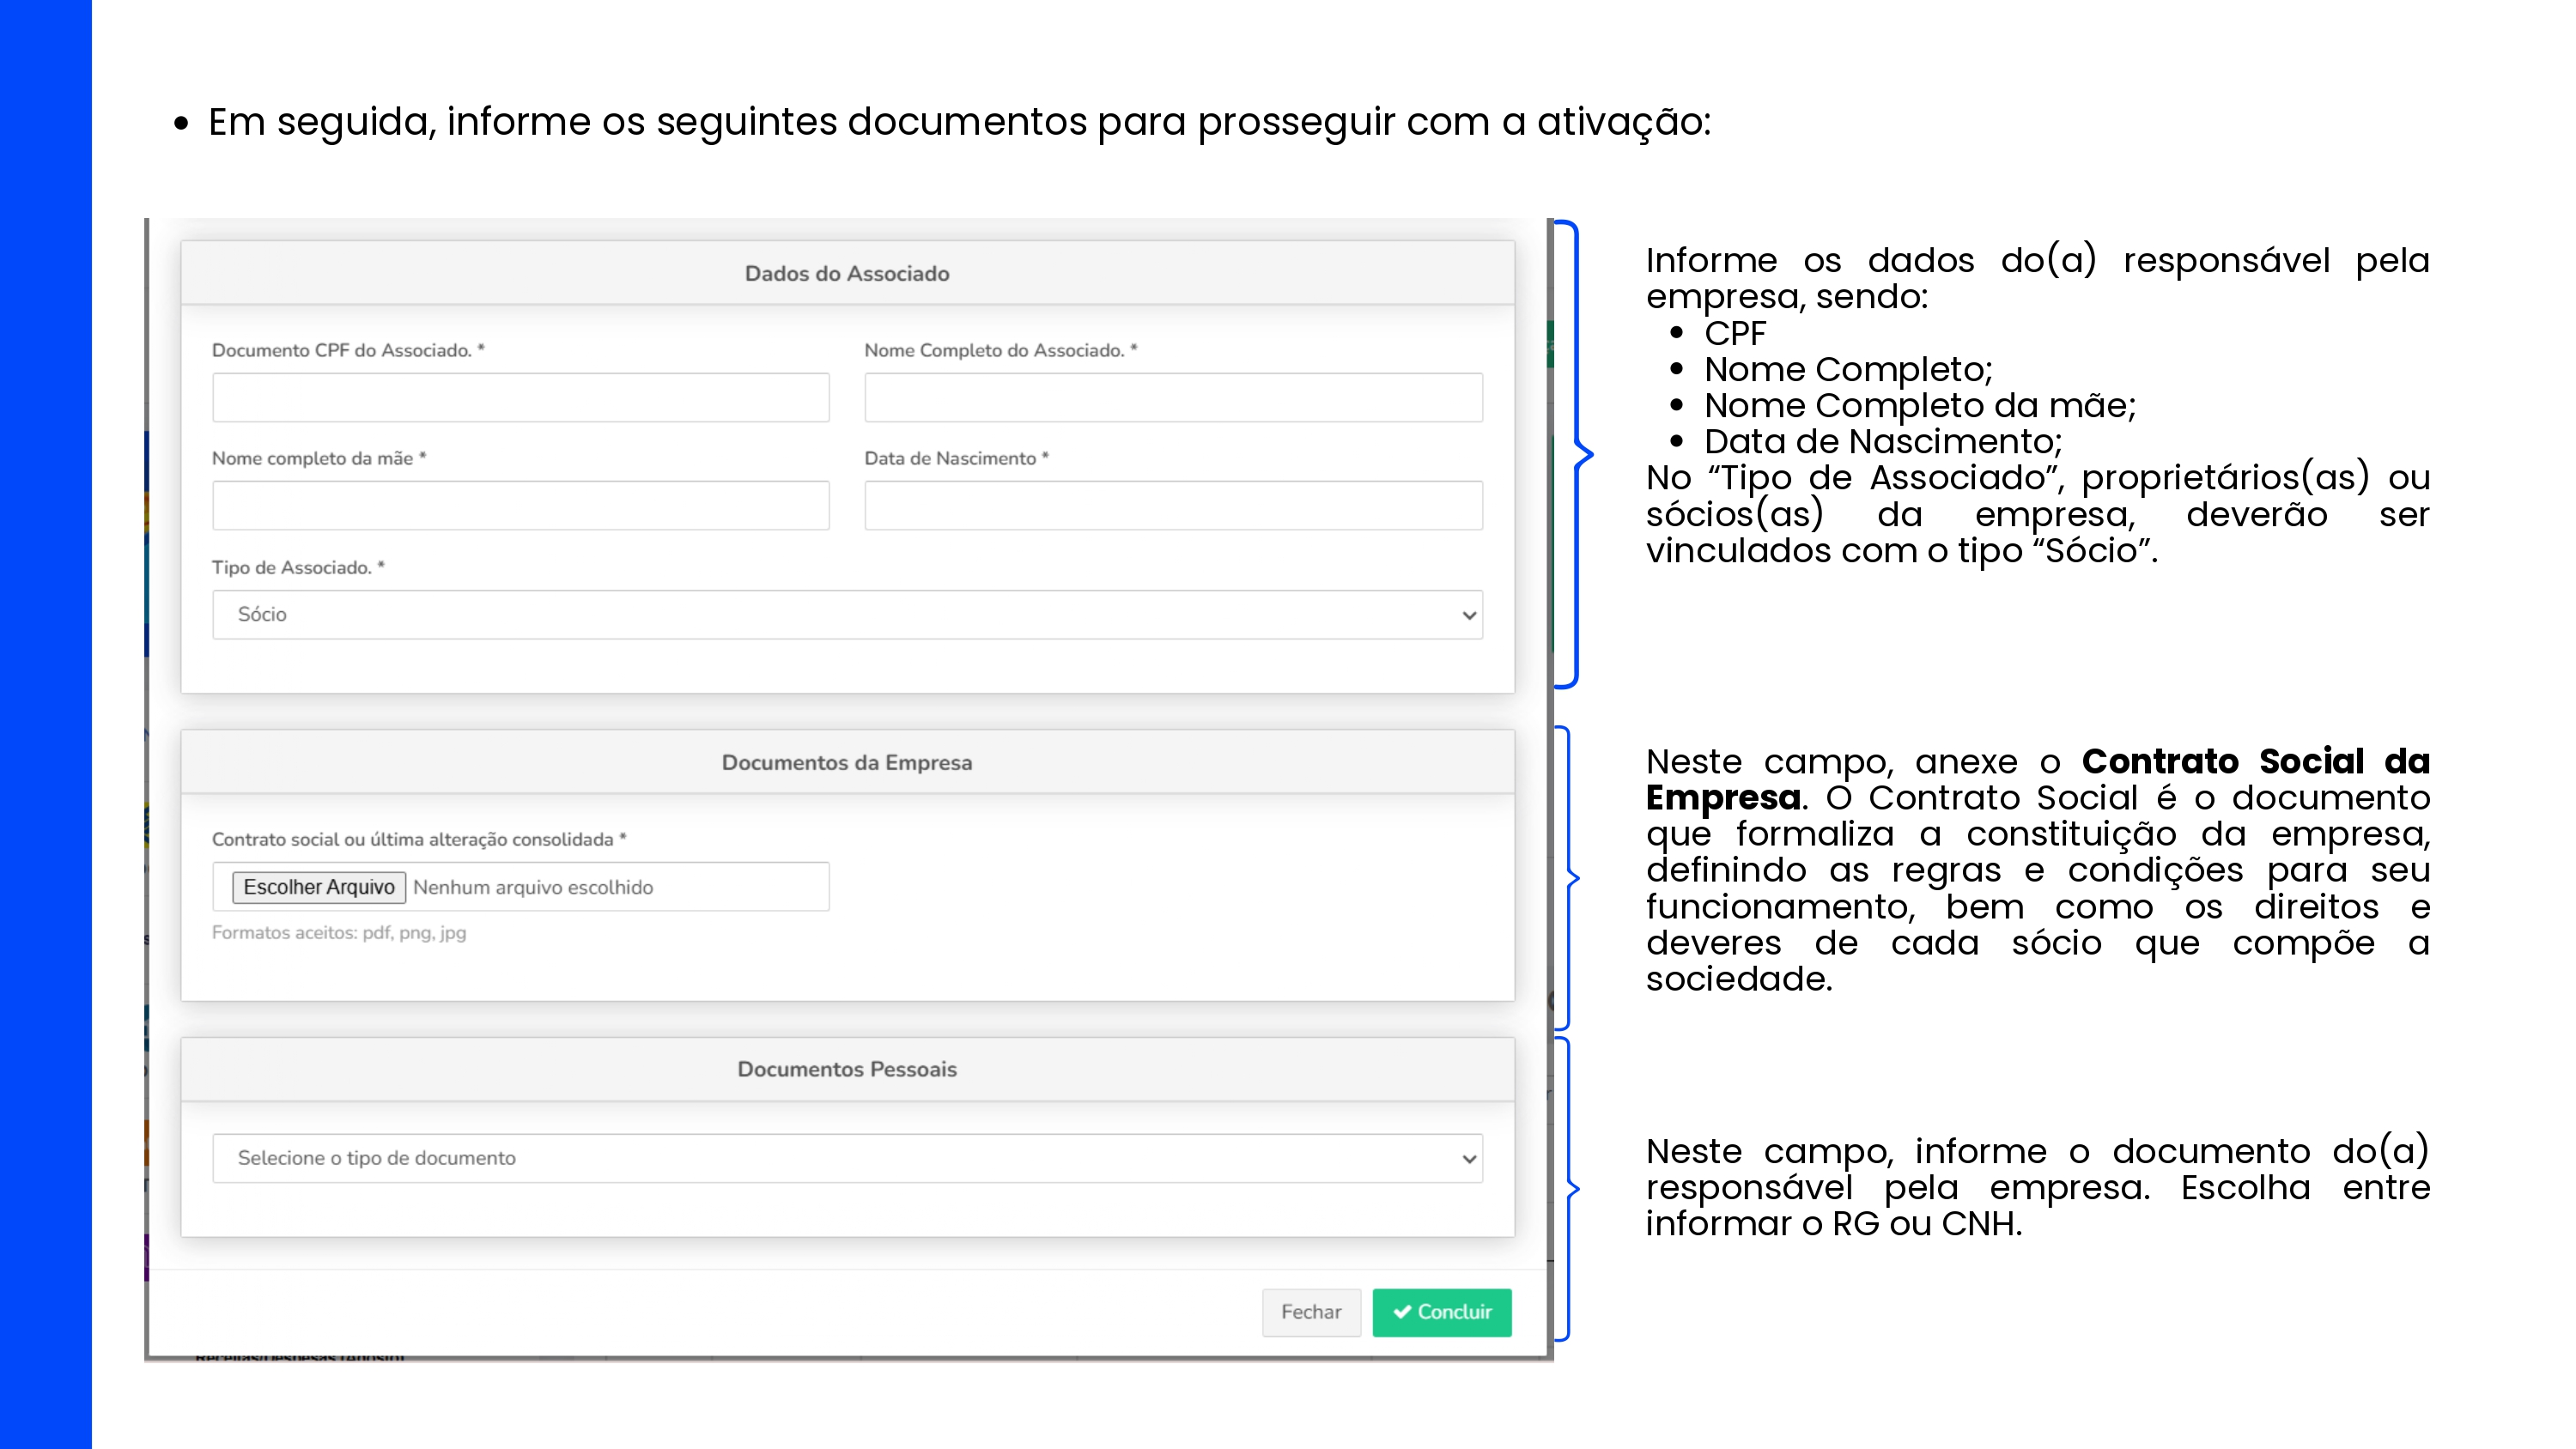2576x1449 pixels.
Task: Click the Formatos aceitos hint text
Action: coord(338,932)
